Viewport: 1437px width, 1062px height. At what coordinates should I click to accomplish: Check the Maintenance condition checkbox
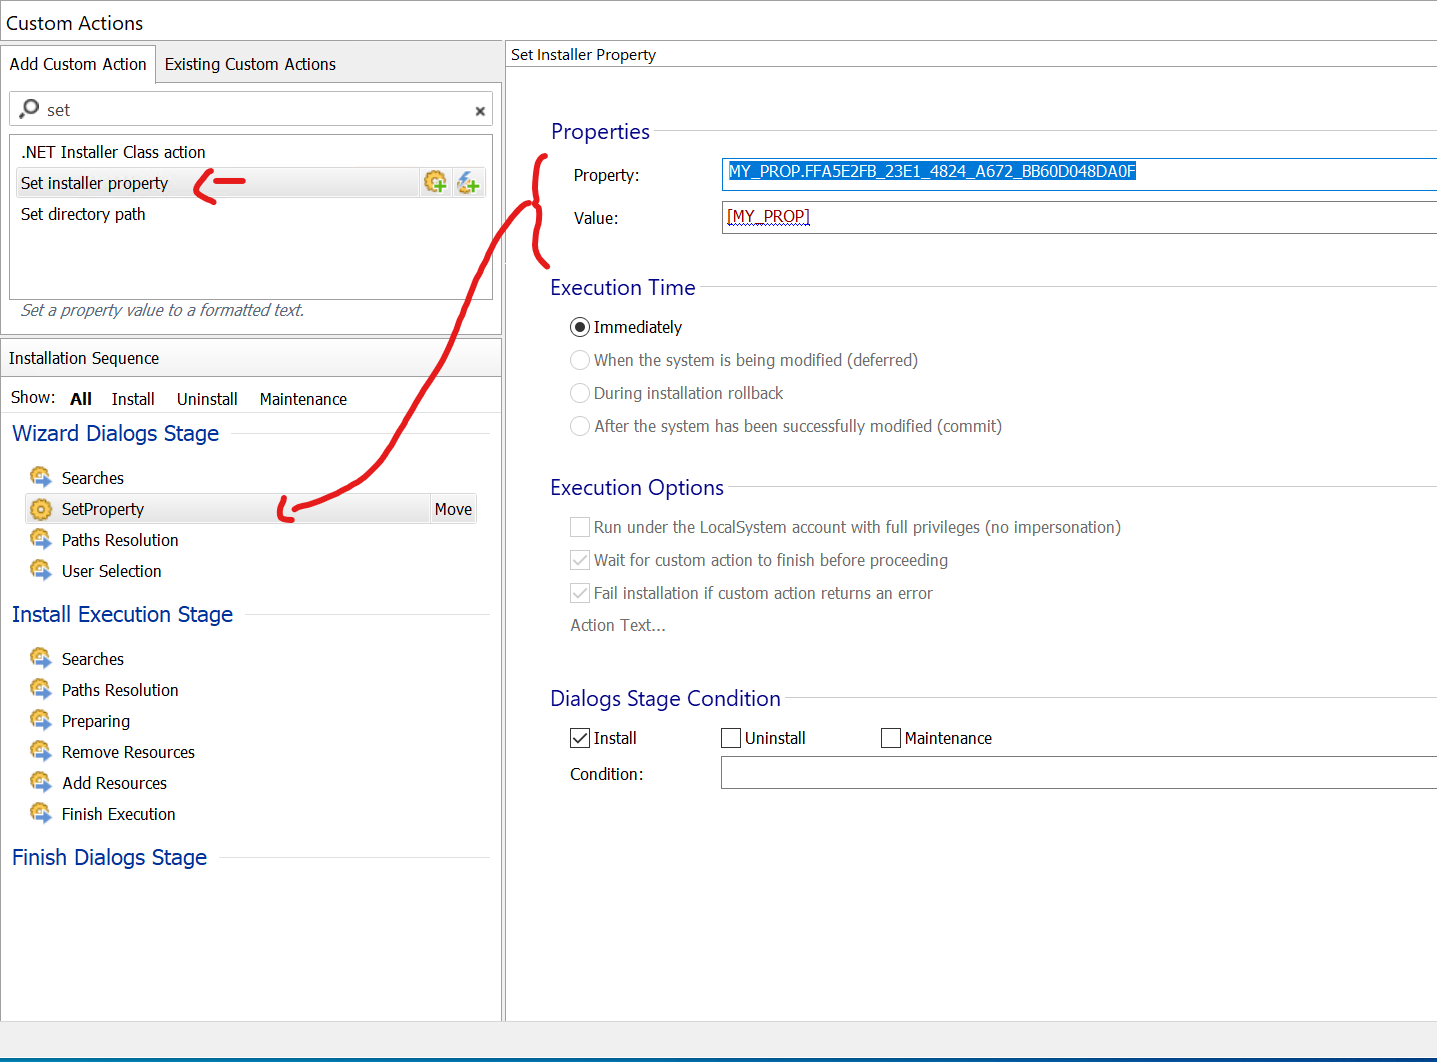891,738
